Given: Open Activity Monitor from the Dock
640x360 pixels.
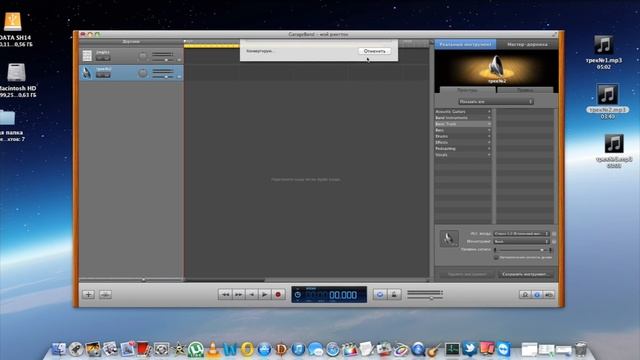Looking at the screenshot, I should pos(452,349).
